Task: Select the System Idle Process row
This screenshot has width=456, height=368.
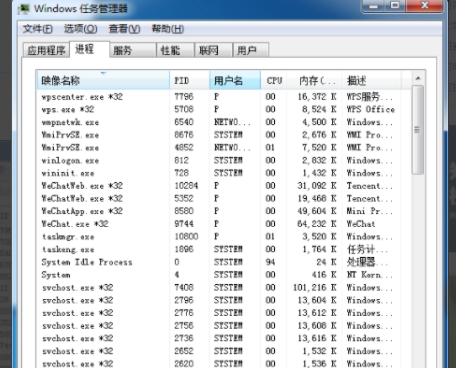Action: click(223, 262)
